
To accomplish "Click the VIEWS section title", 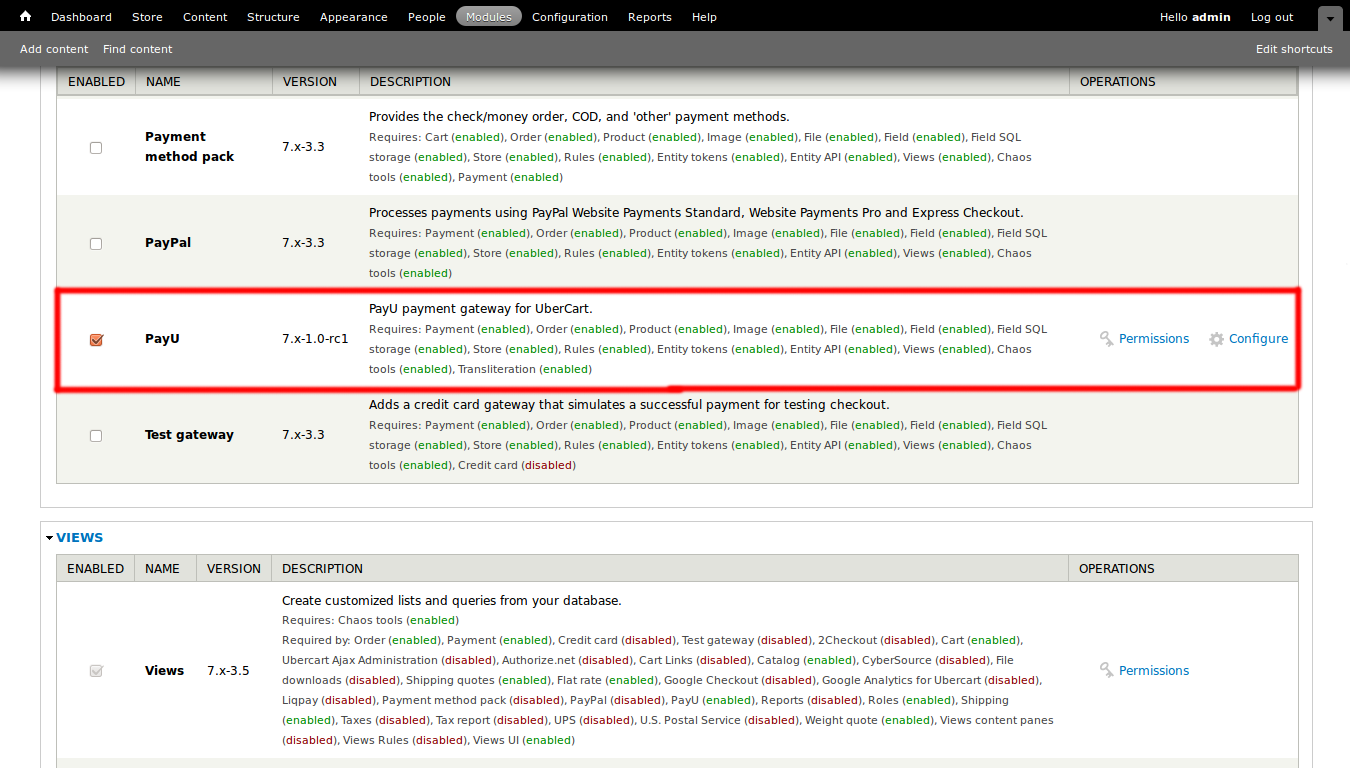I will pyautogui.click(x=80, y=538).
